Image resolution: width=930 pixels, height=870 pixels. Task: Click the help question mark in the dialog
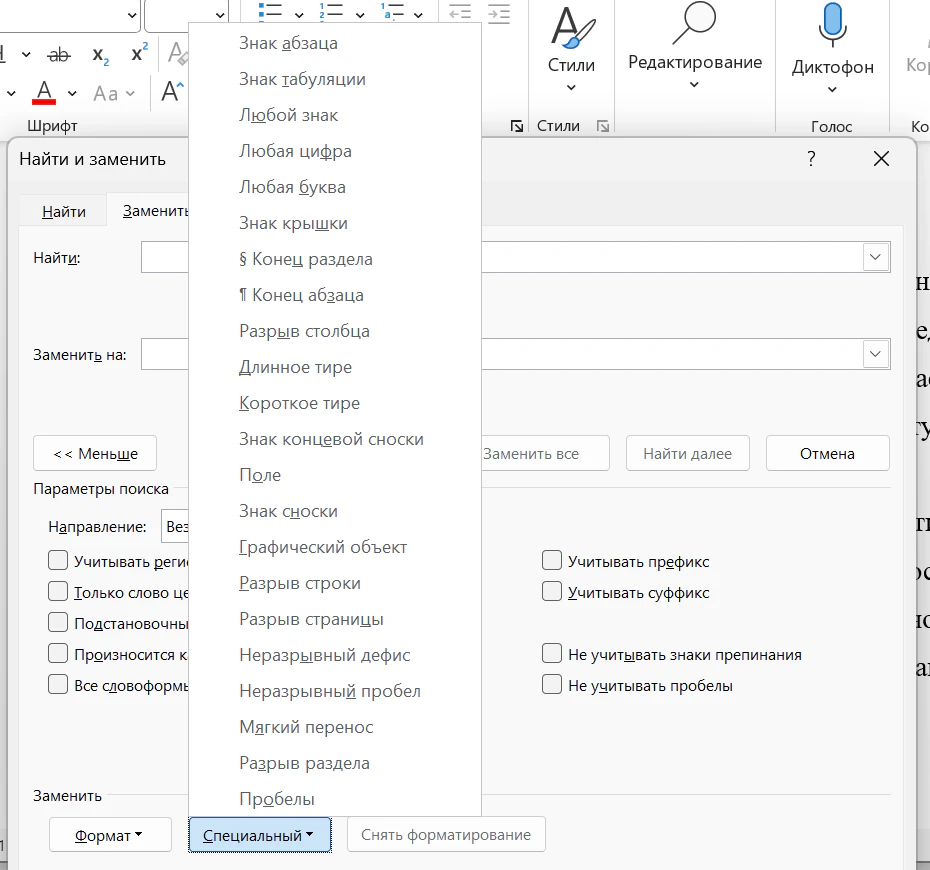tap(811, 158)
